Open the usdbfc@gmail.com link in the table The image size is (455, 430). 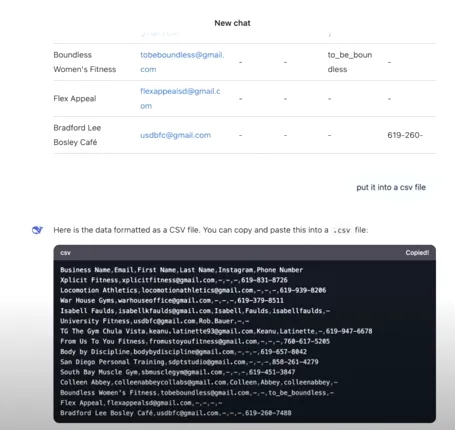pos(175,135)
